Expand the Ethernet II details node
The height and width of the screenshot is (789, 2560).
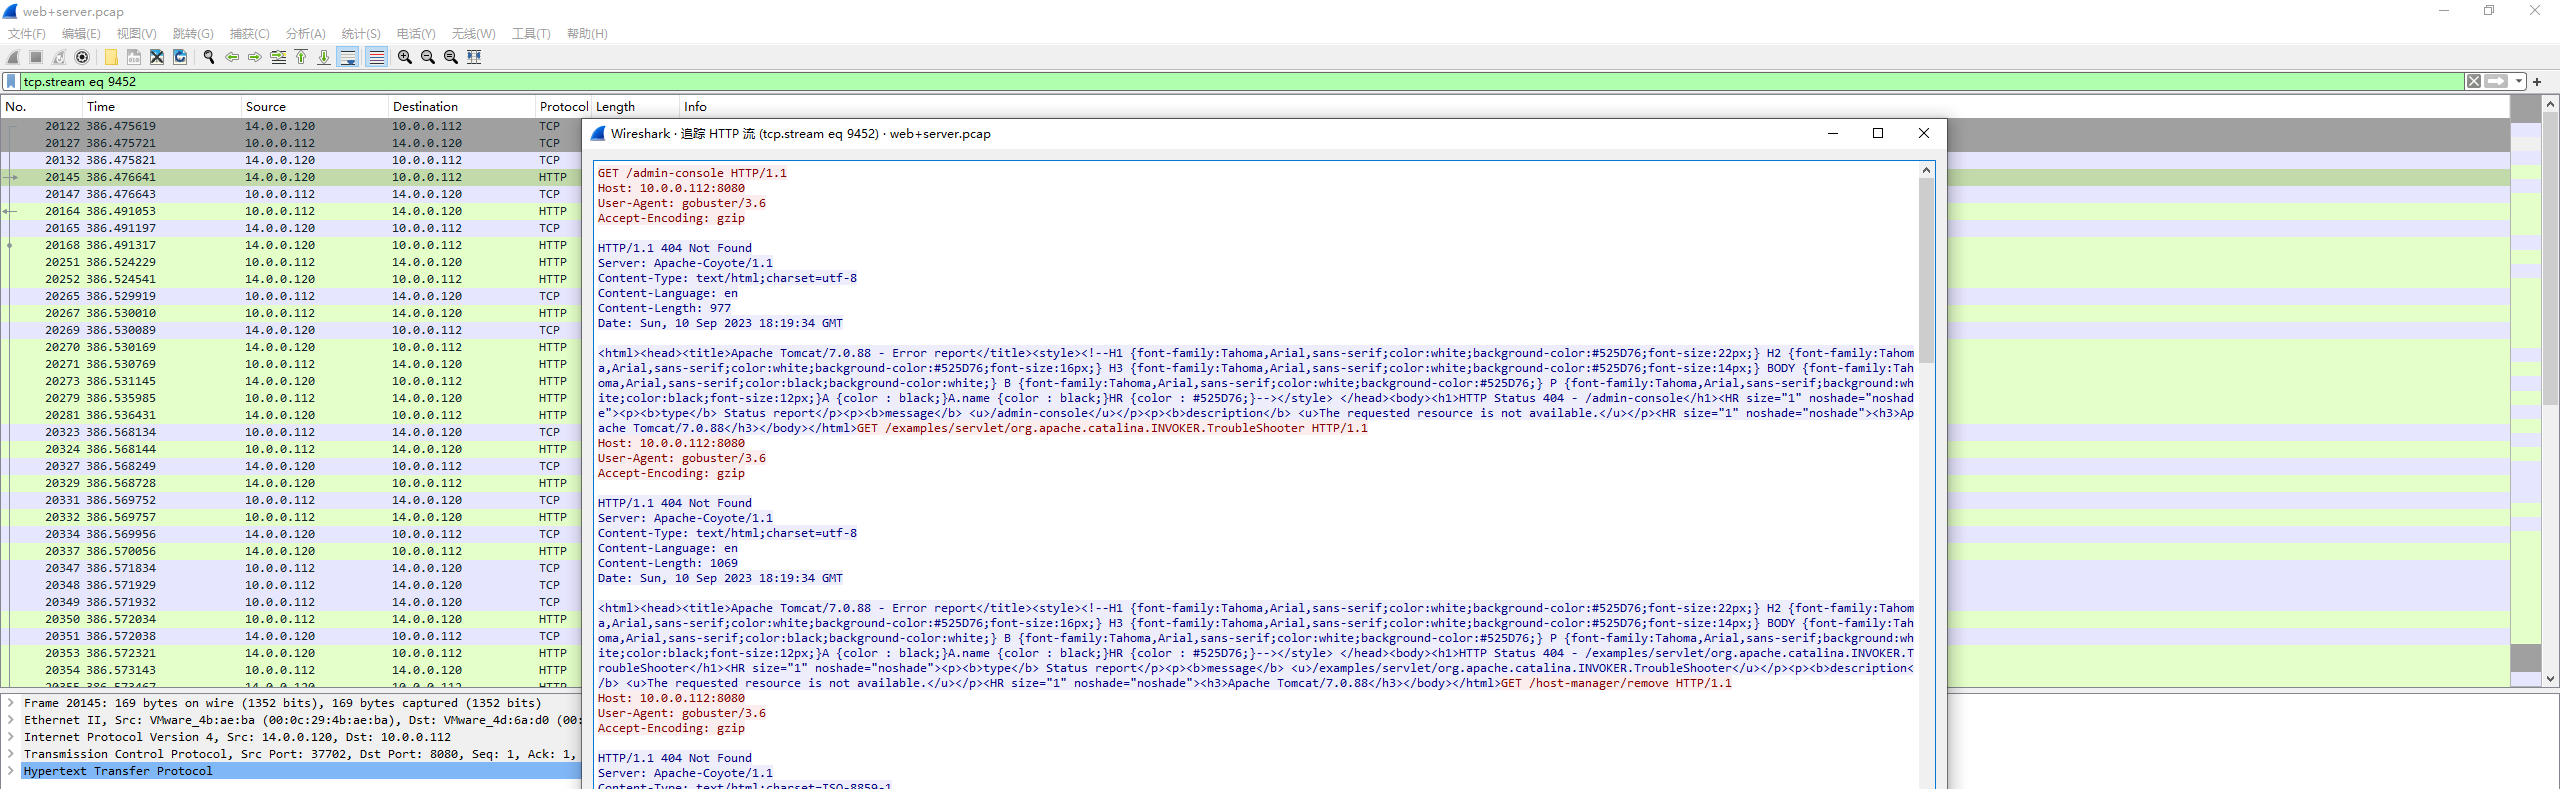coord(11,720)
